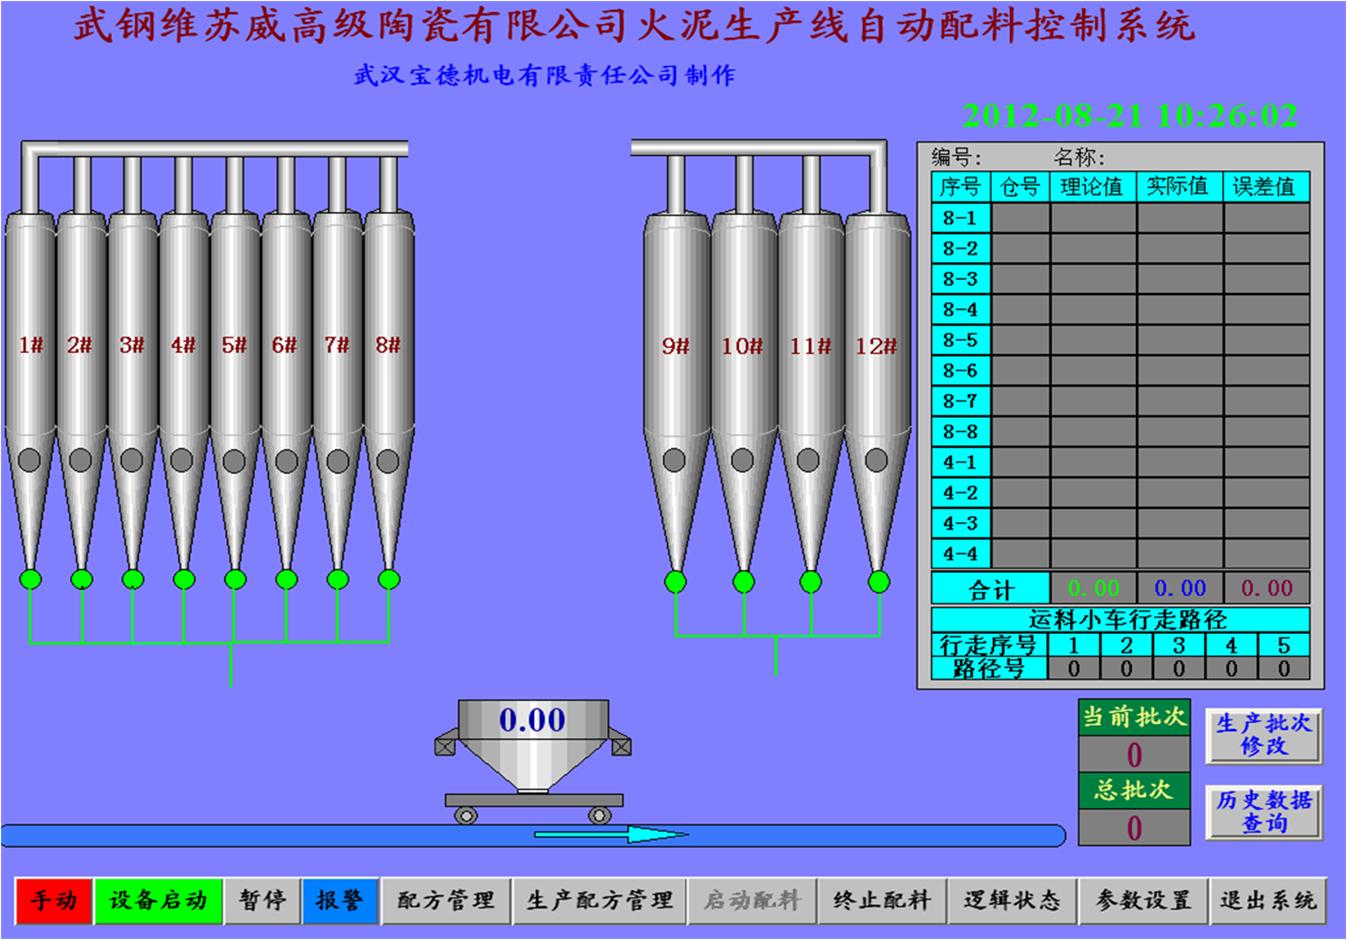Click the cyan conveyor direction arrow
The height and width of the screenshot is (940, 1347).
[x=611, y=834]
